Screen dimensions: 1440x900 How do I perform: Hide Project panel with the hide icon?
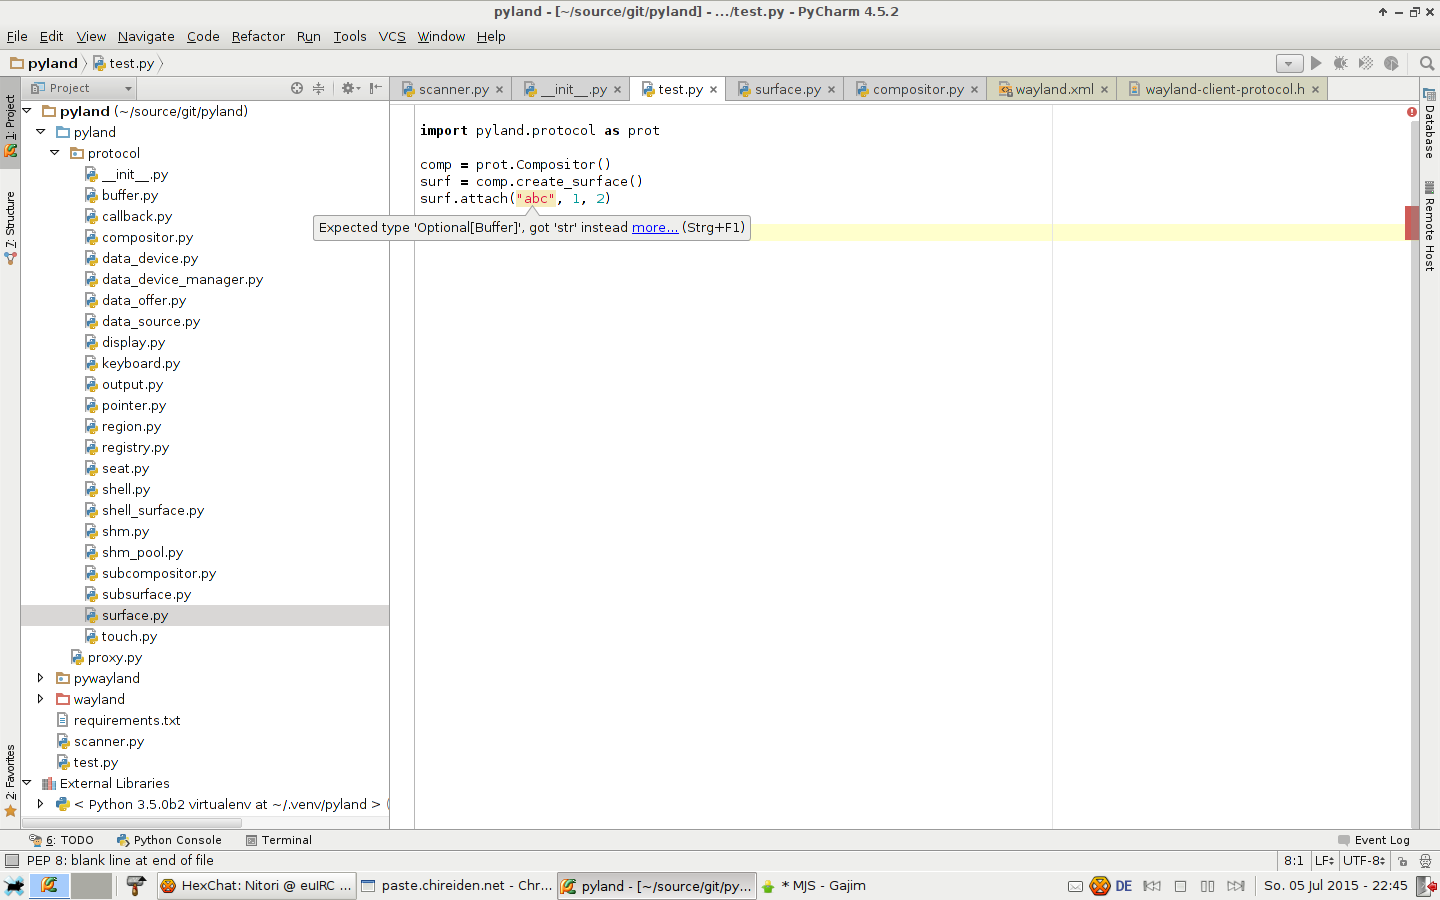(x=375, y=88)
